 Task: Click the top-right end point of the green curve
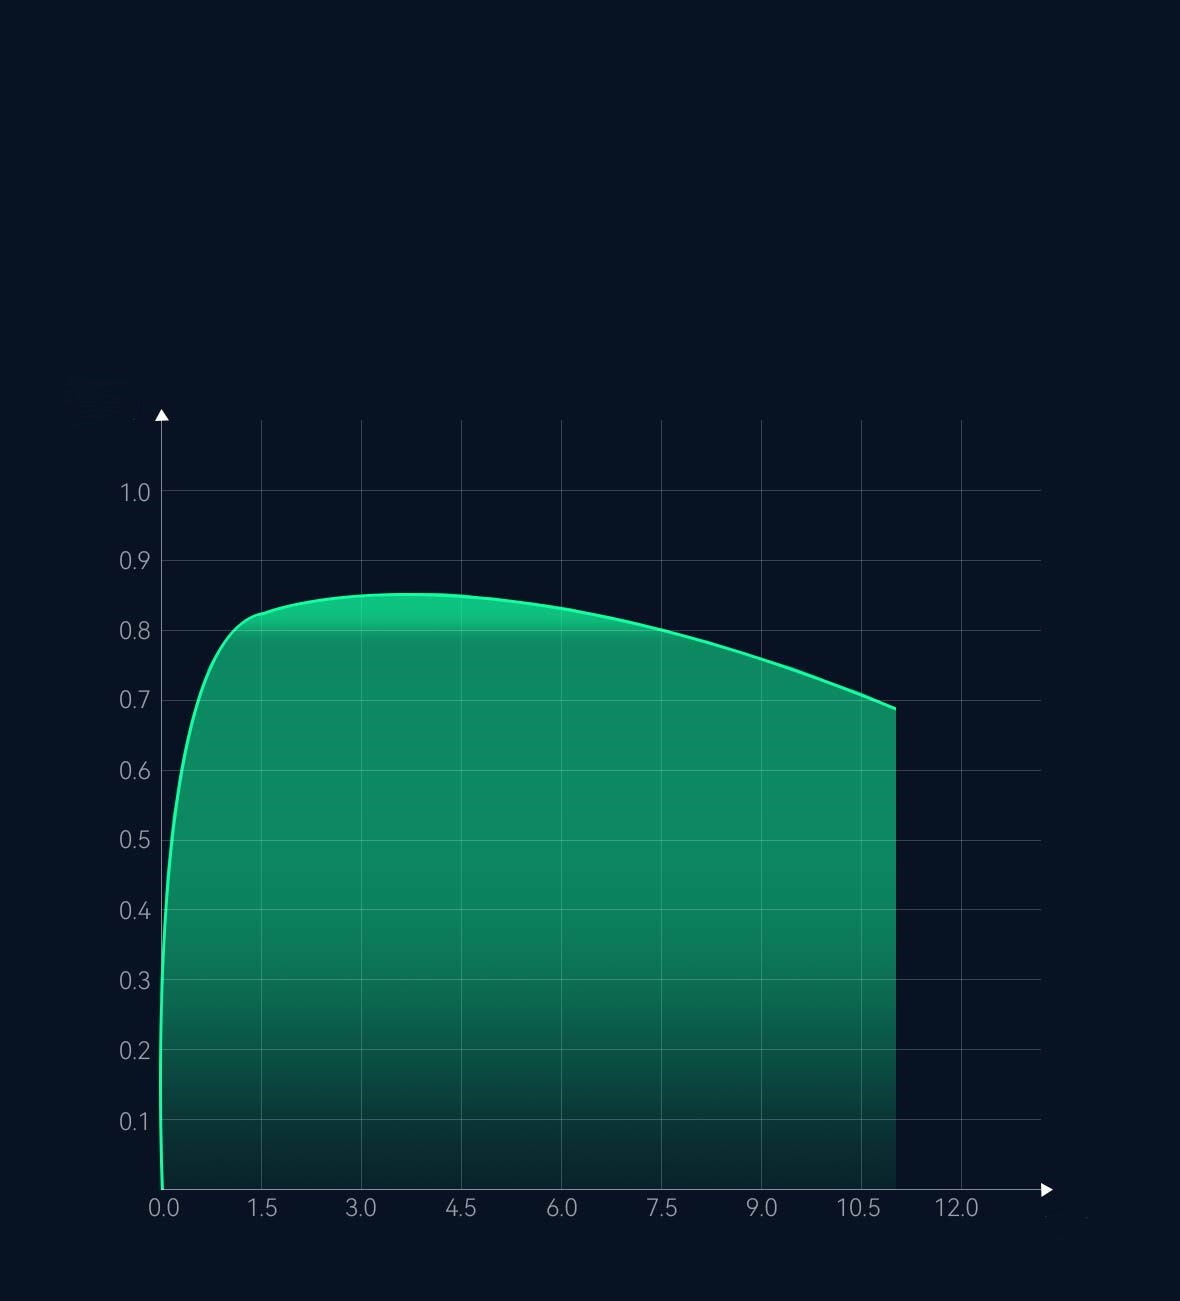[x=895, y=708]
